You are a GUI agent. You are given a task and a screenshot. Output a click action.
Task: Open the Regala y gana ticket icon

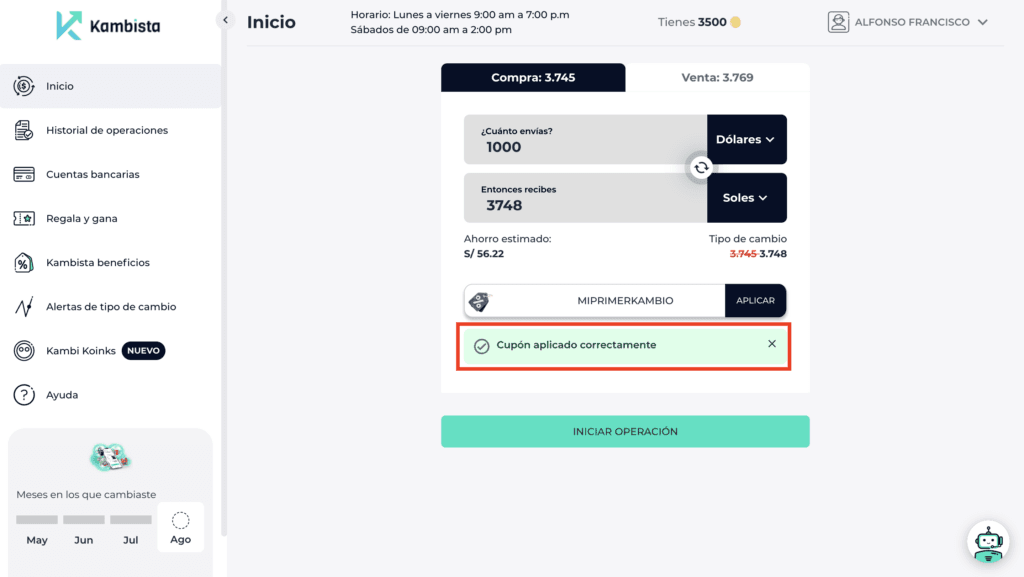[24, 218]
